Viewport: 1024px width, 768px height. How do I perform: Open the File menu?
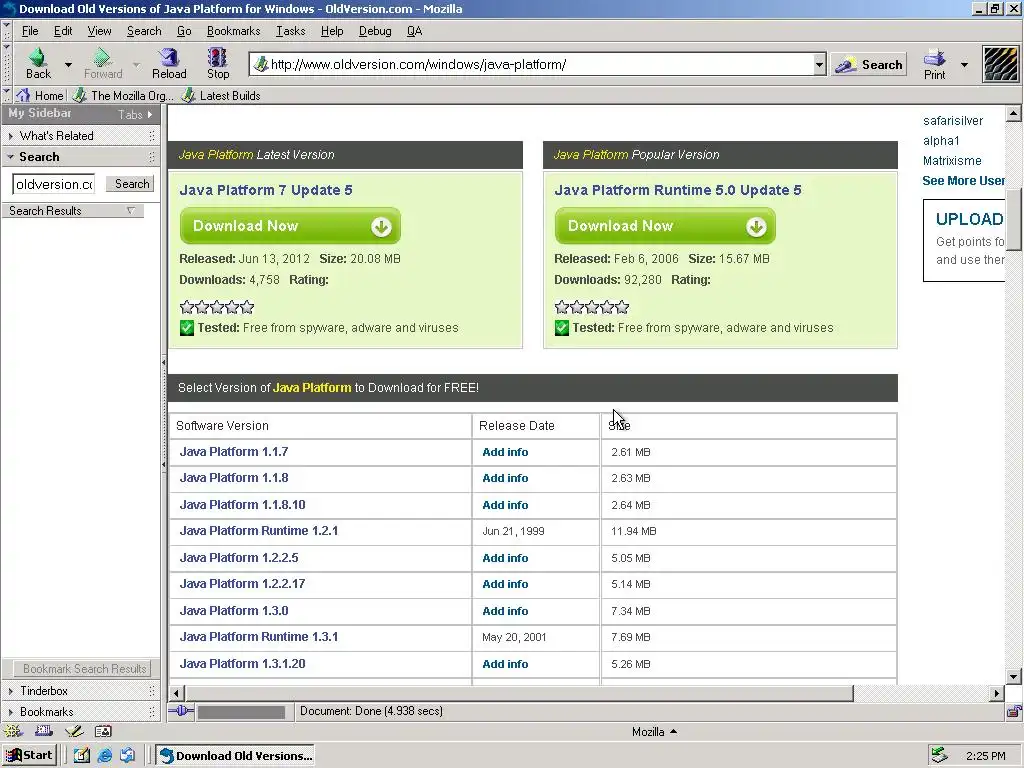point(30,31)
